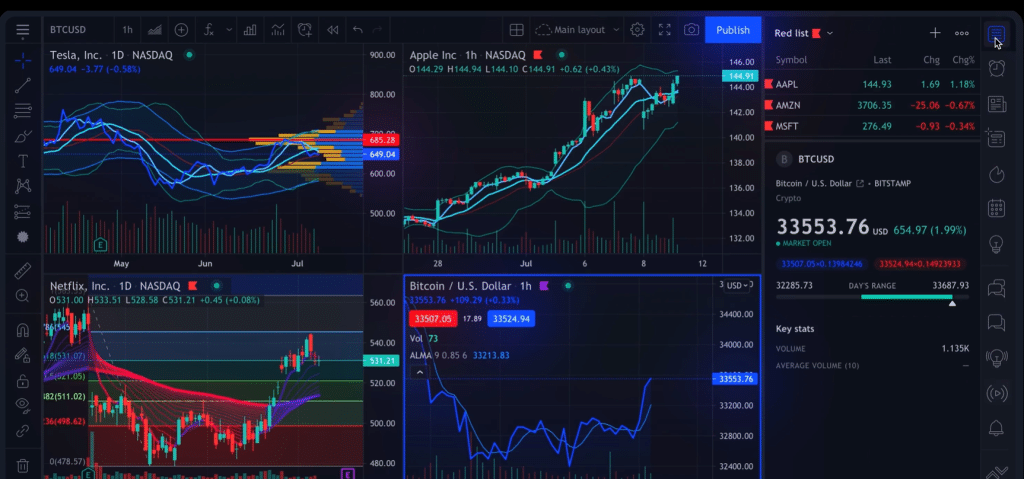The width and height of the screenshot is (1024, 479).
Task: Sort watchlist by Symbol column
Action: (x=791, y=59)
